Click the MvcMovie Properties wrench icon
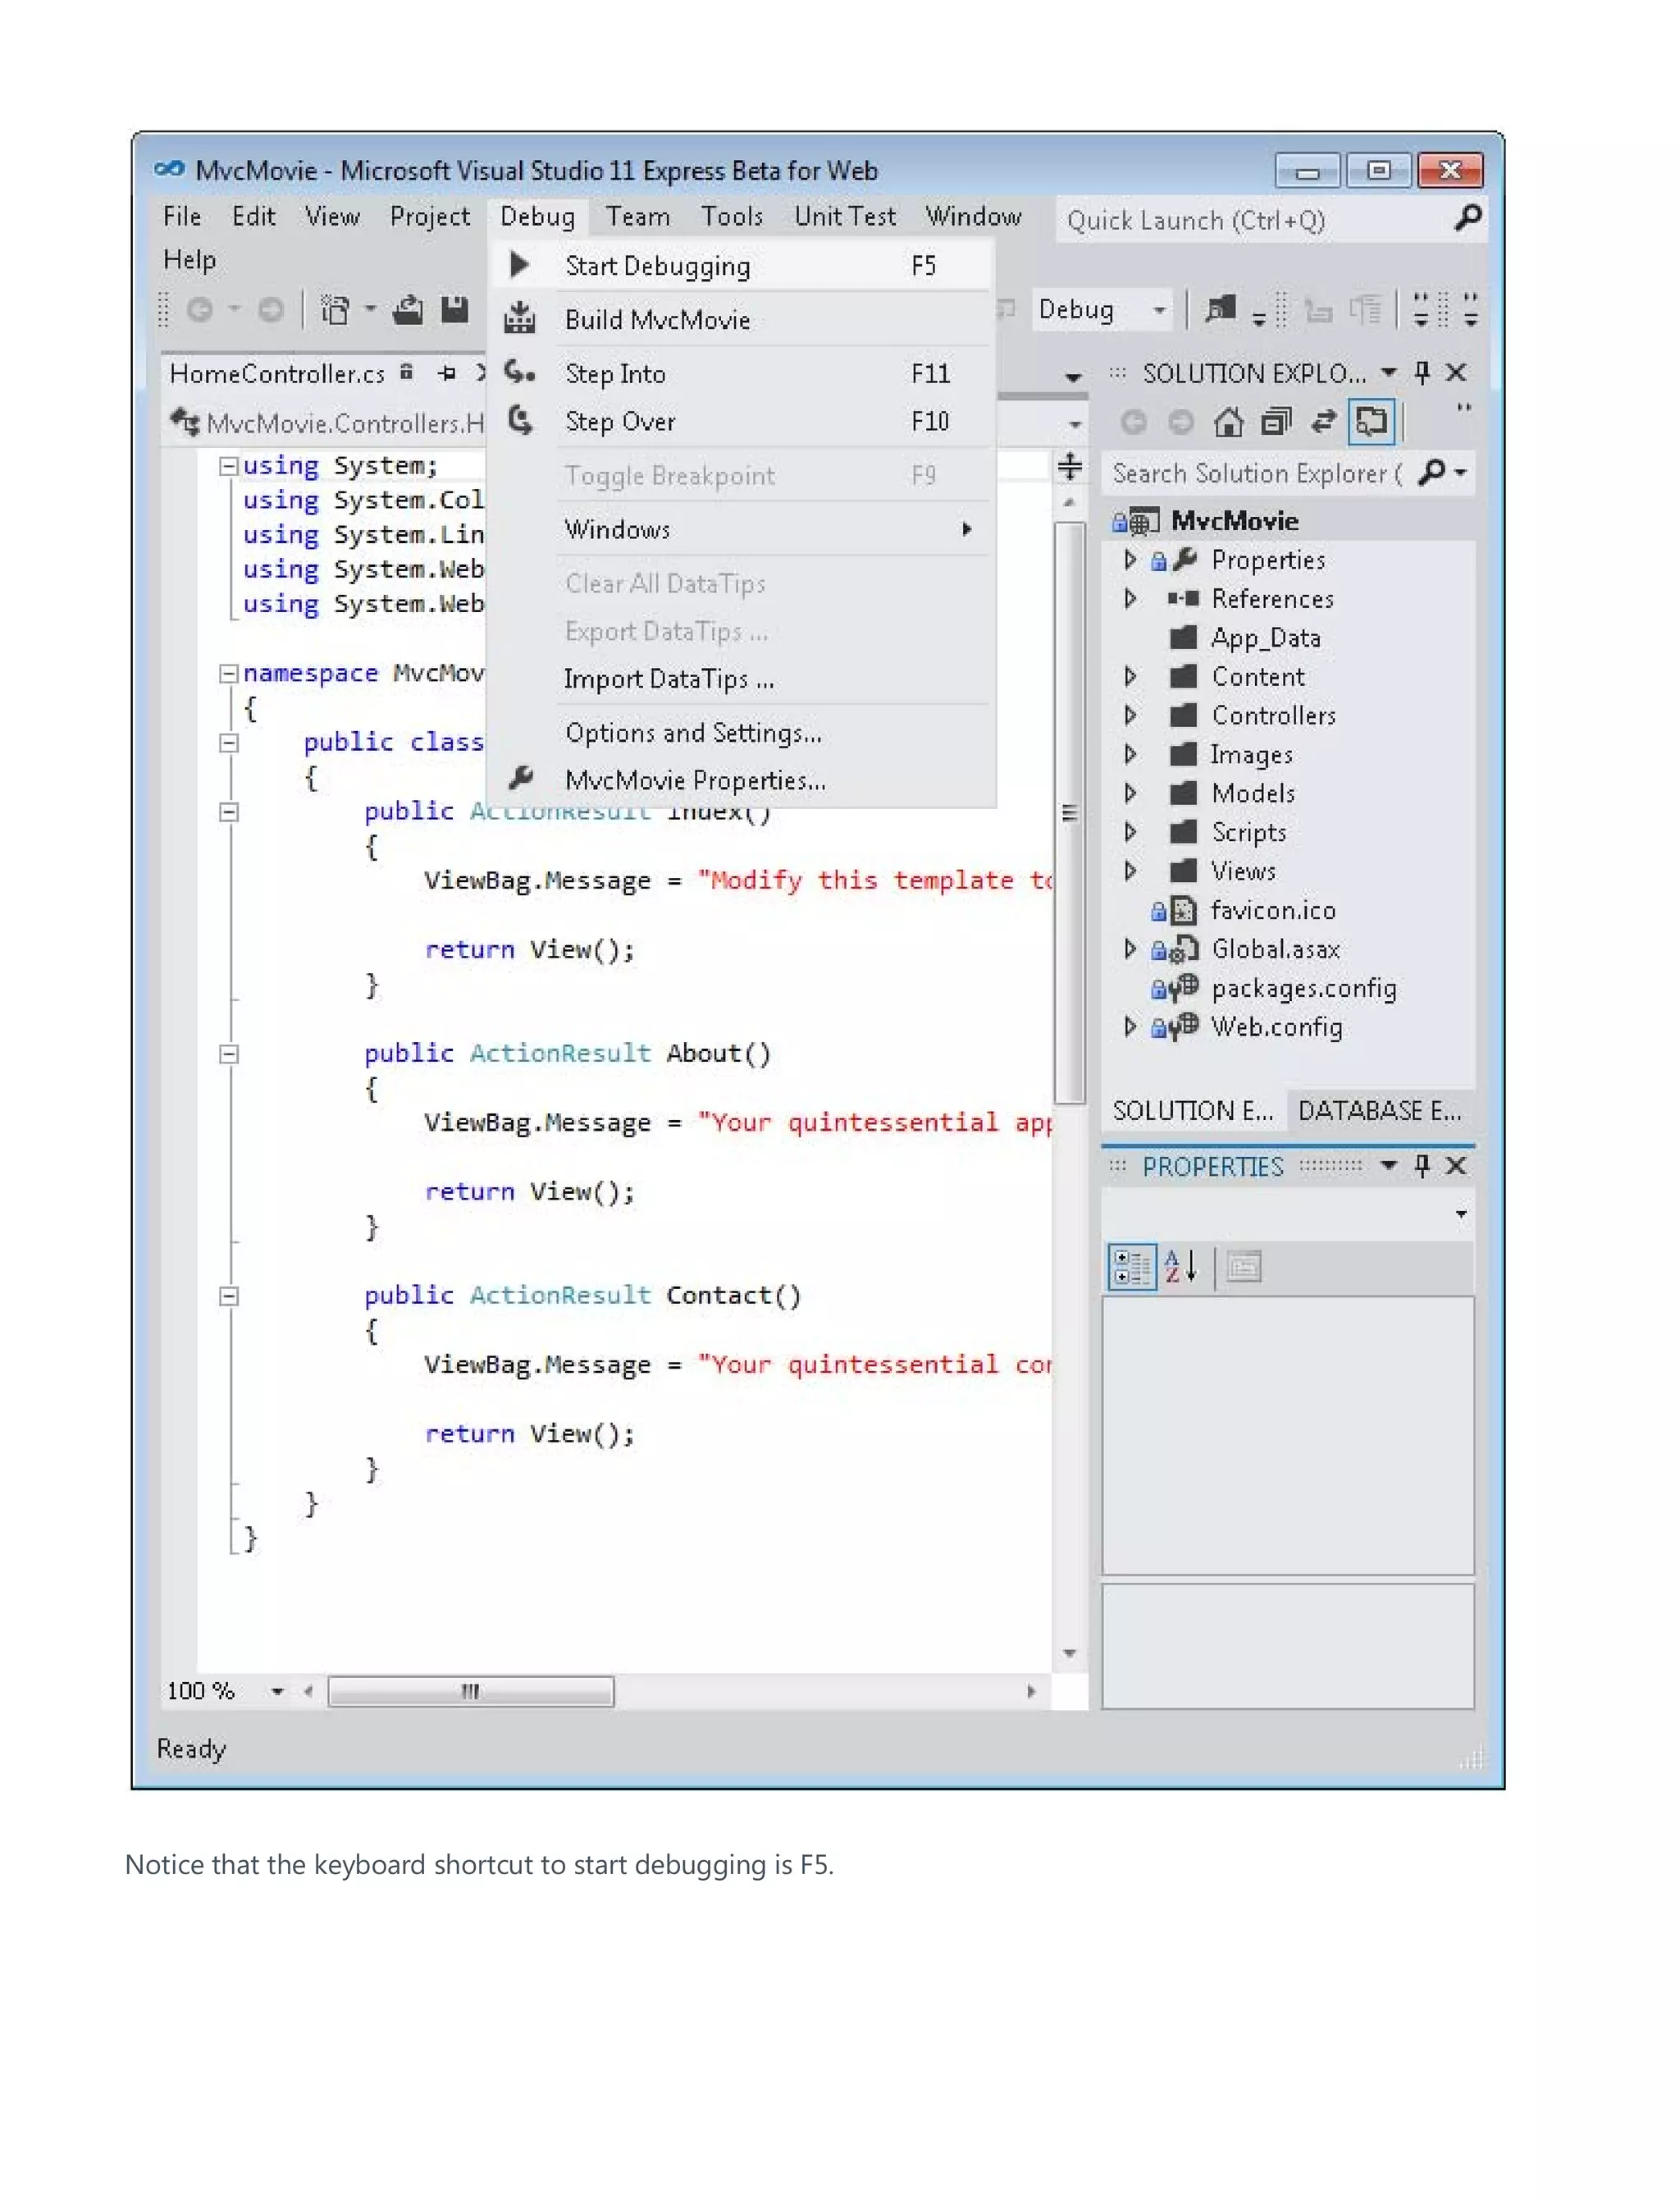Screen dimensions: 1680x2199 click(521, 777)
